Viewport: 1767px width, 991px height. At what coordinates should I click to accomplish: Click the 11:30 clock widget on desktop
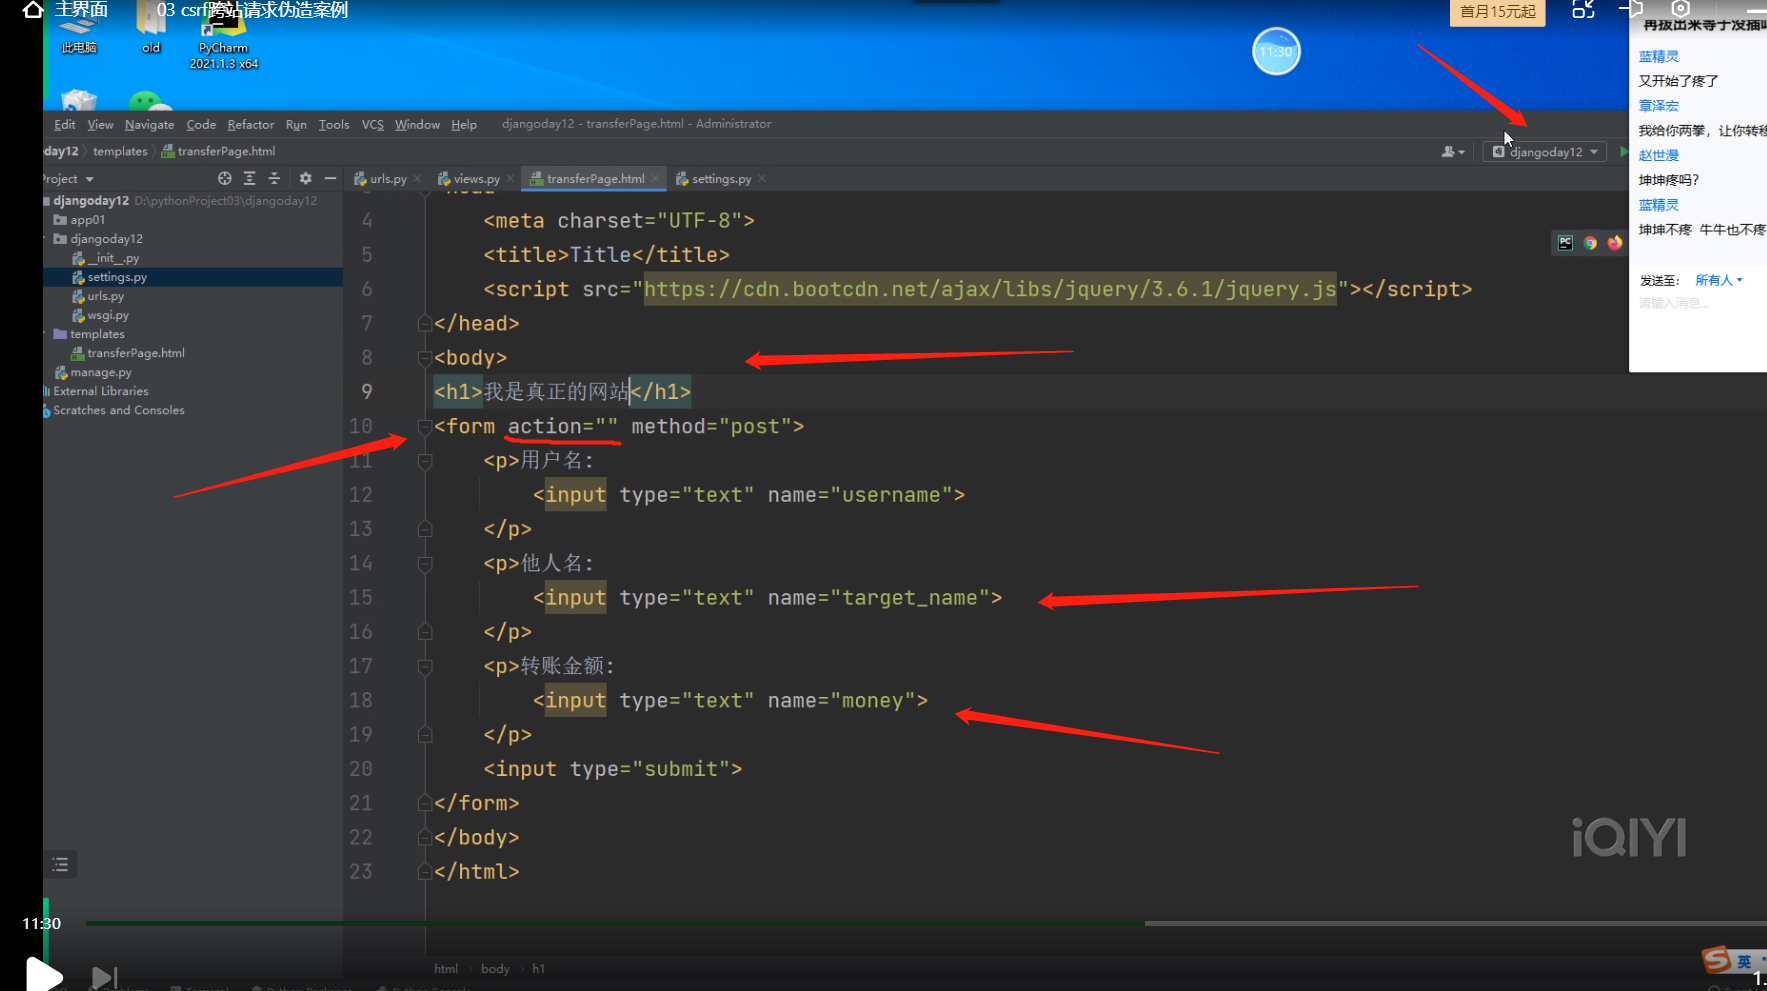(x=1276, y=51)
